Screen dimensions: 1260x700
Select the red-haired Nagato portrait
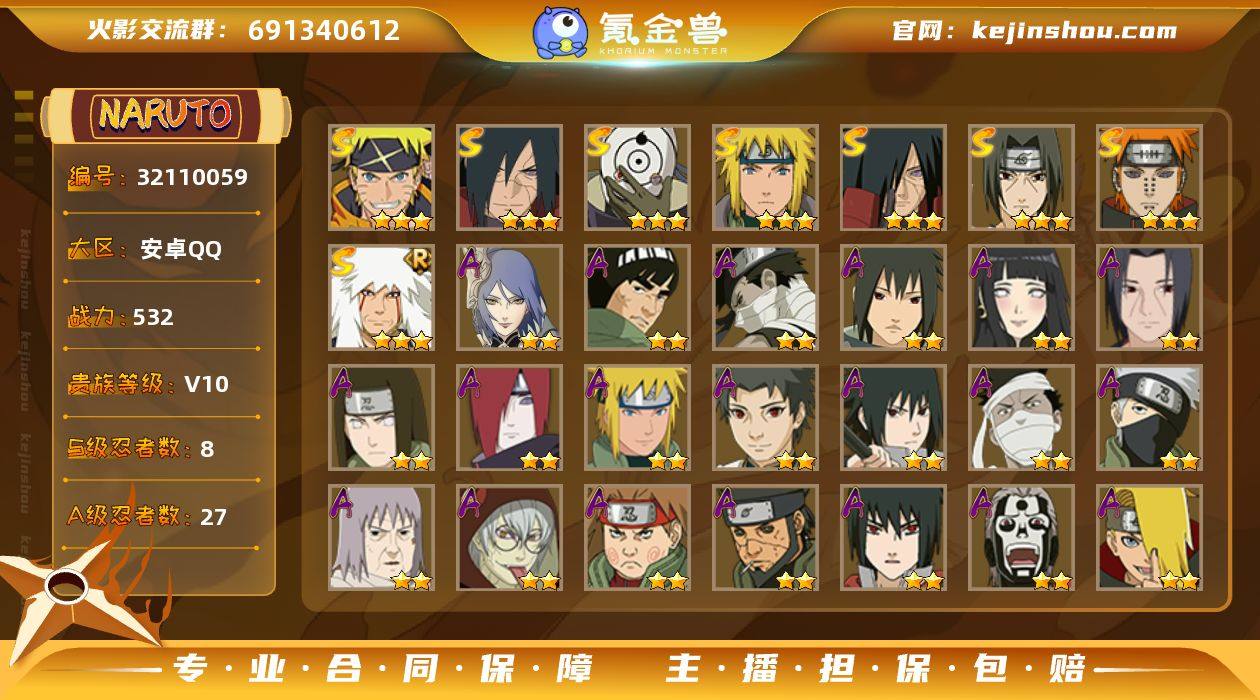pos(509,418)
